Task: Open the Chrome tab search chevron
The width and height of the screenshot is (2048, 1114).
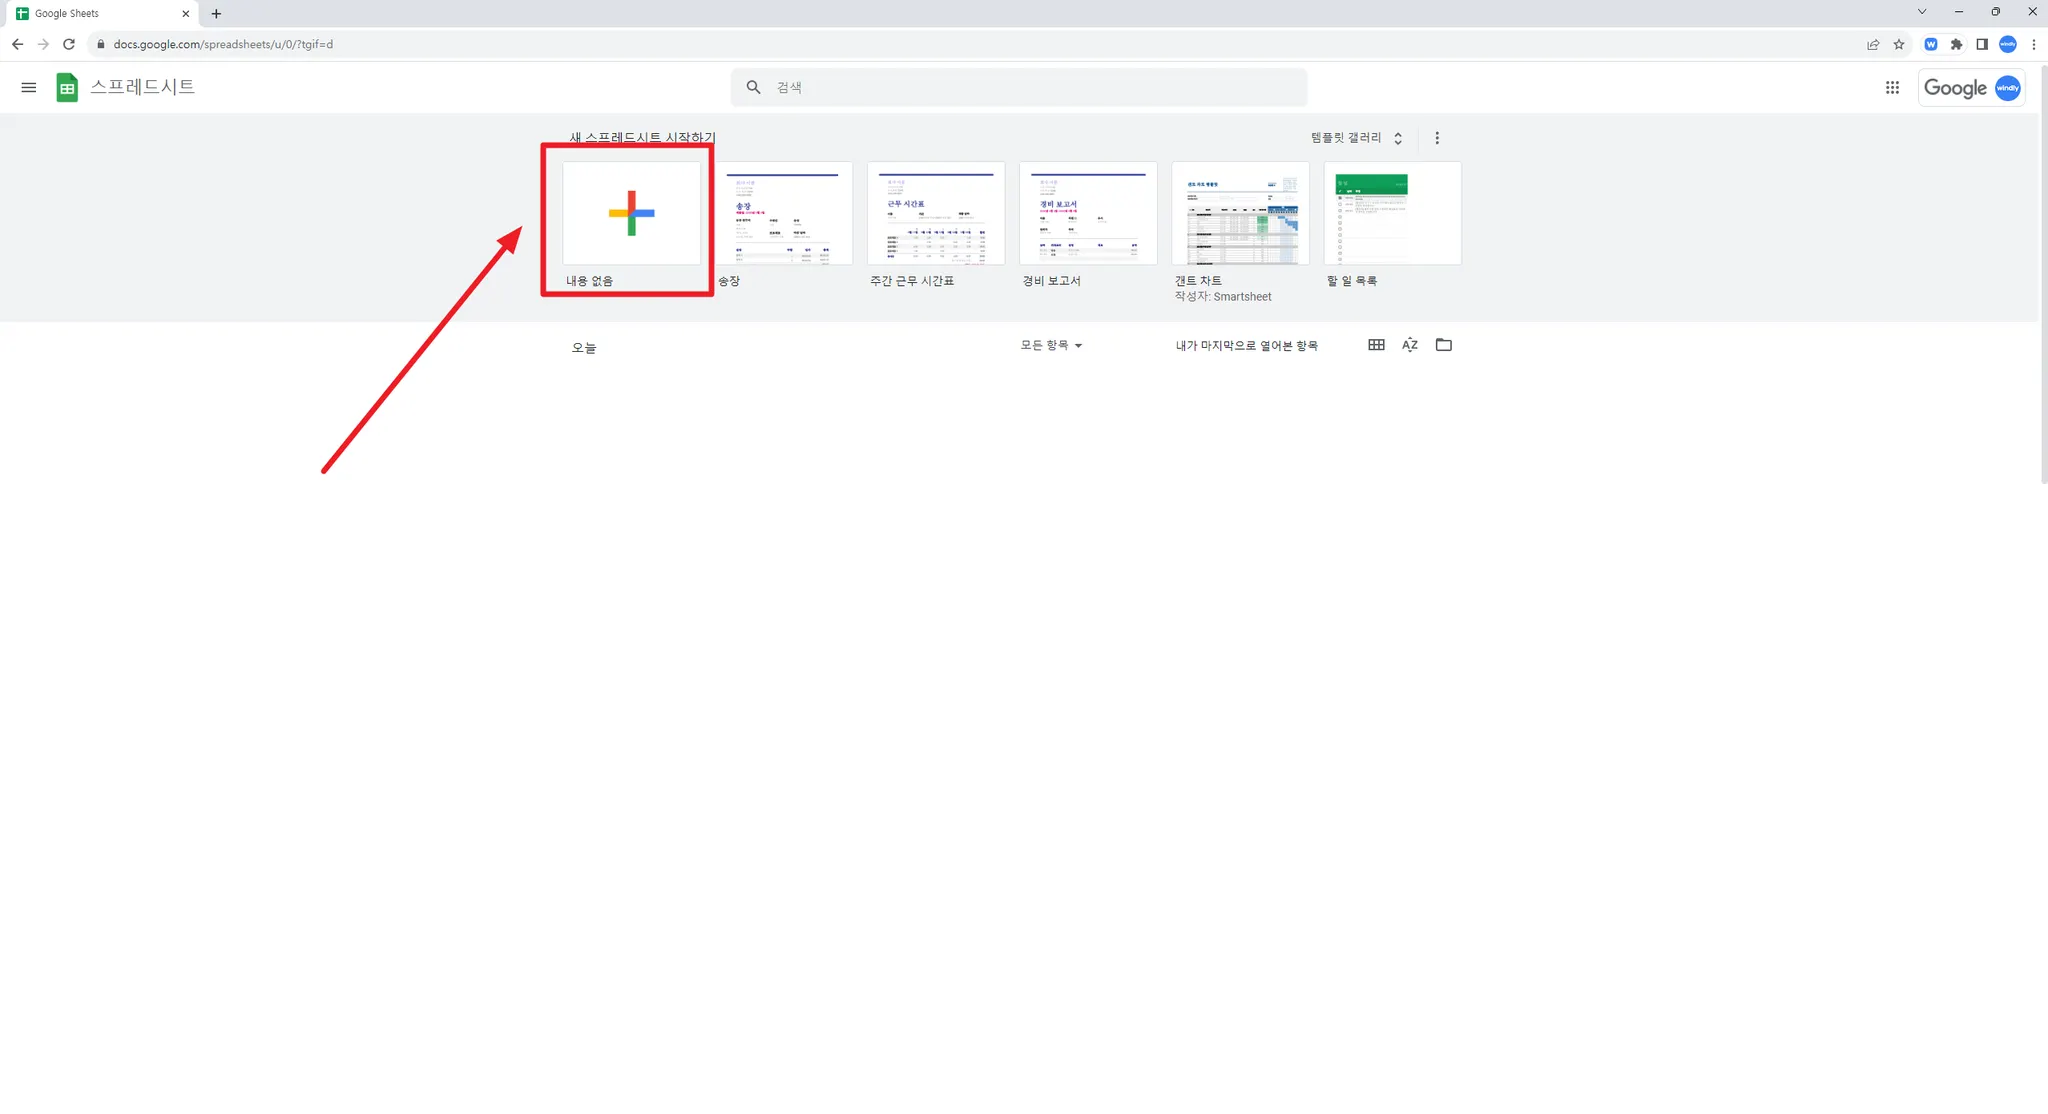Action: coord(1921,12)
